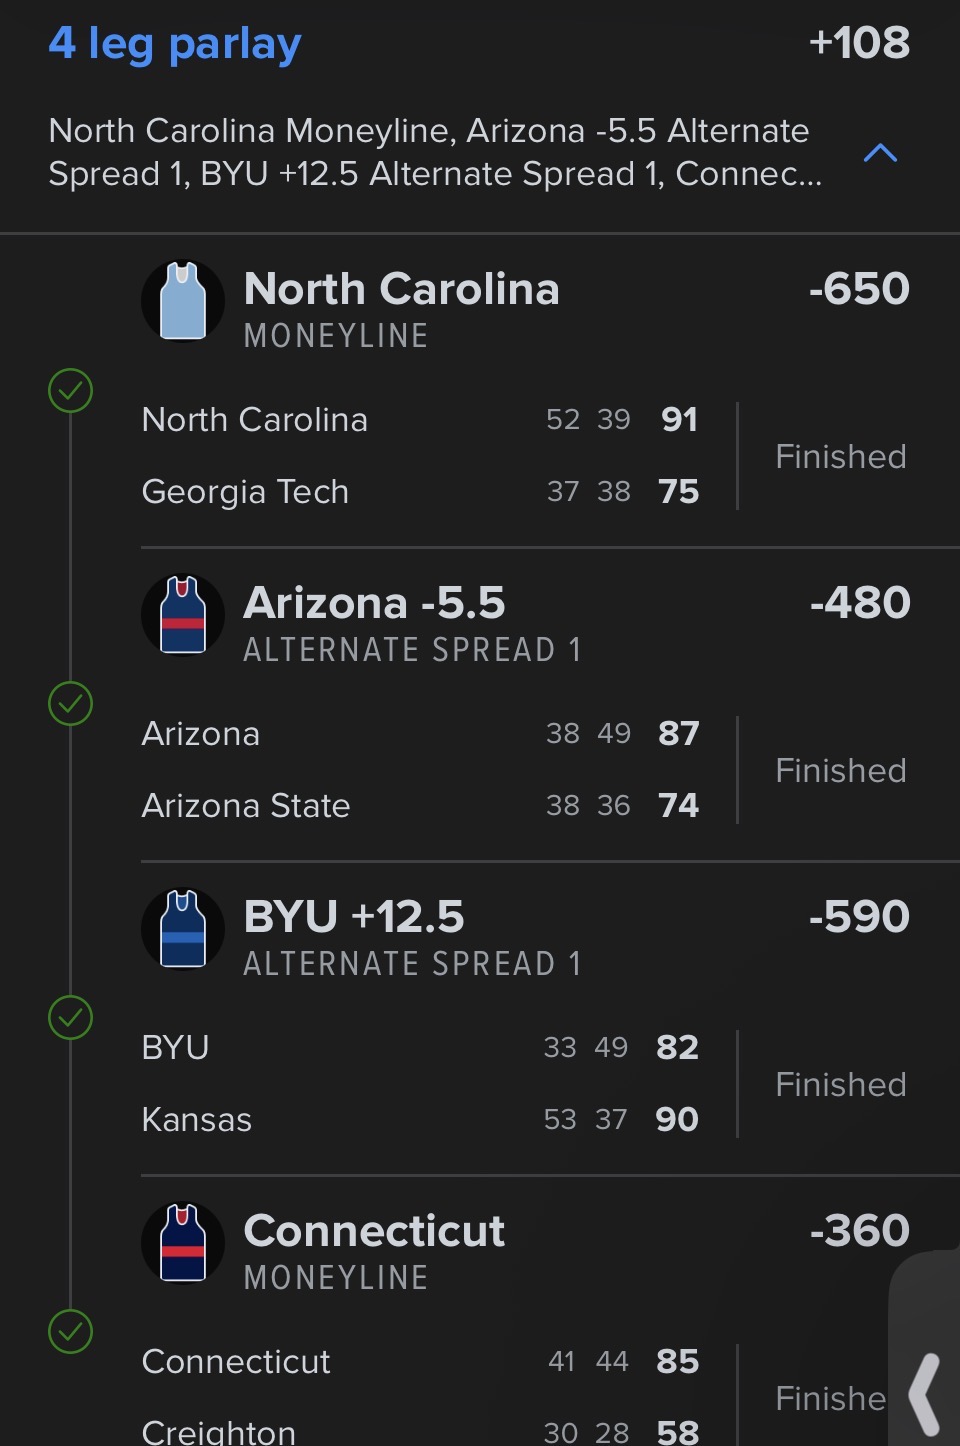Screen dimensions: 960x1446
Task: Open the Arizona -5.5 alternate spread heading
Action: [x=375, y=603]
